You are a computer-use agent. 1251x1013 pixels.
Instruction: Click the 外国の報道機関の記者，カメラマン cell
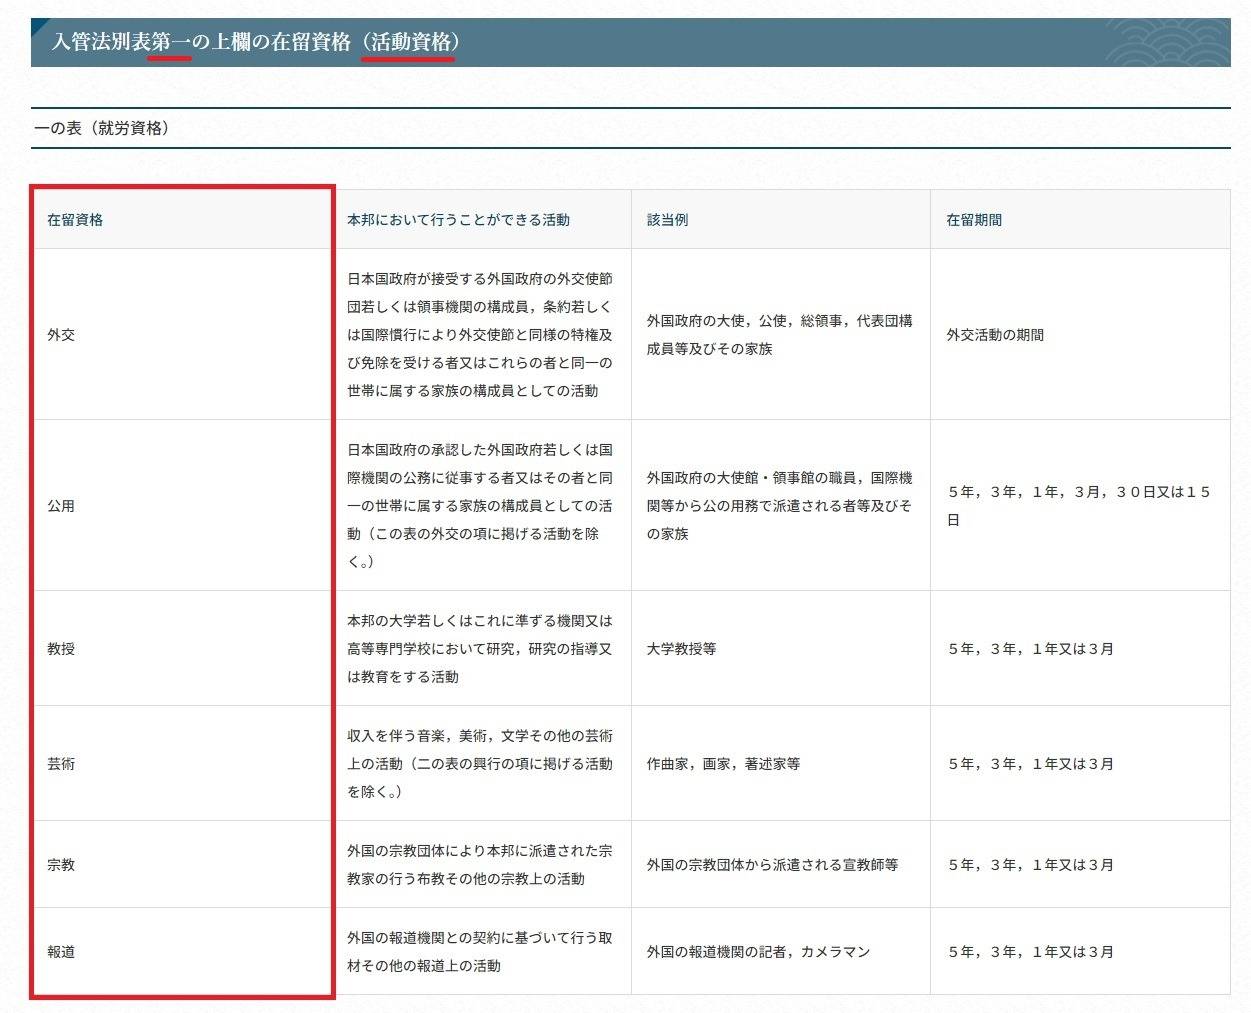(758, 952)
